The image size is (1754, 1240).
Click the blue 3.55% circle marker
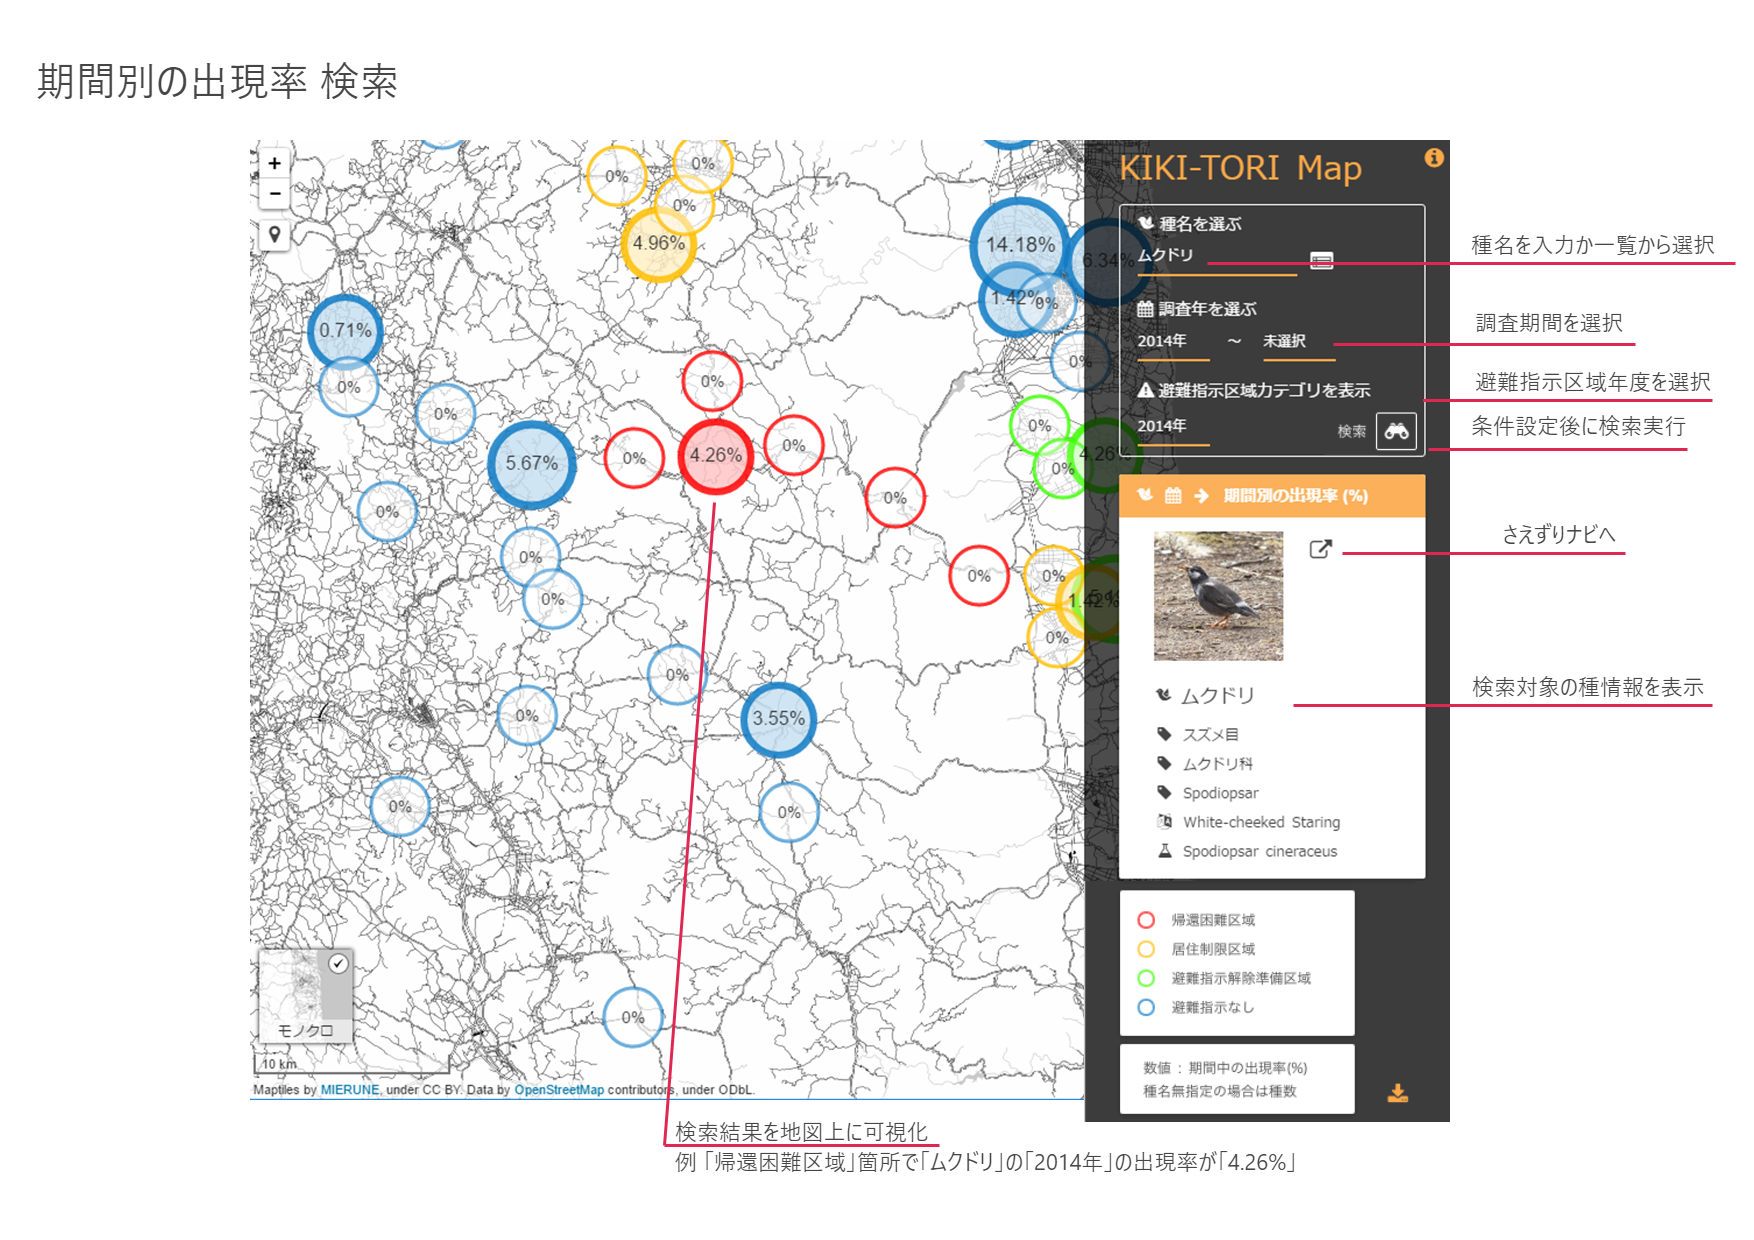779,719
